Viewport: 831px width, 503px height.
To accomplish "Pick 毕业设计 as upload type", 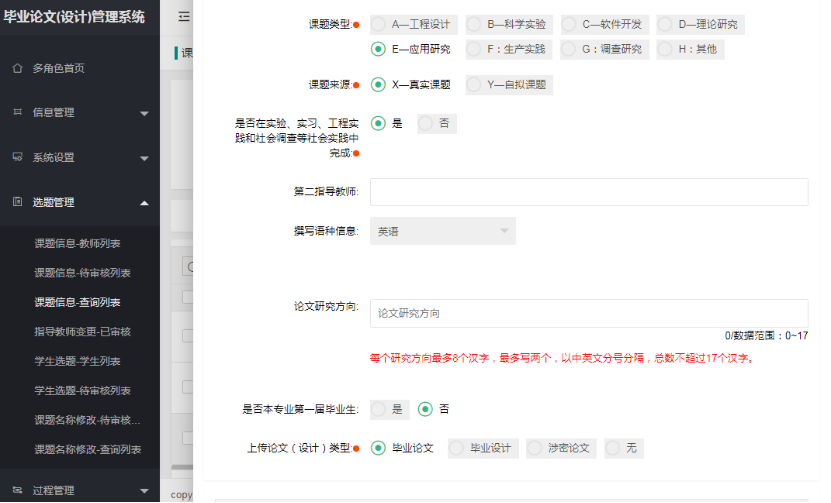I will (457, 448).
